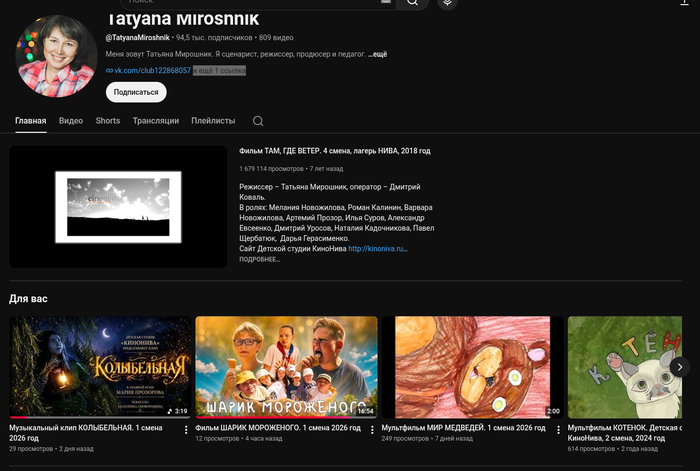
Task: Click КОТЕНОК cat cartoon thumbnail
Action: [x=625, y=367]
